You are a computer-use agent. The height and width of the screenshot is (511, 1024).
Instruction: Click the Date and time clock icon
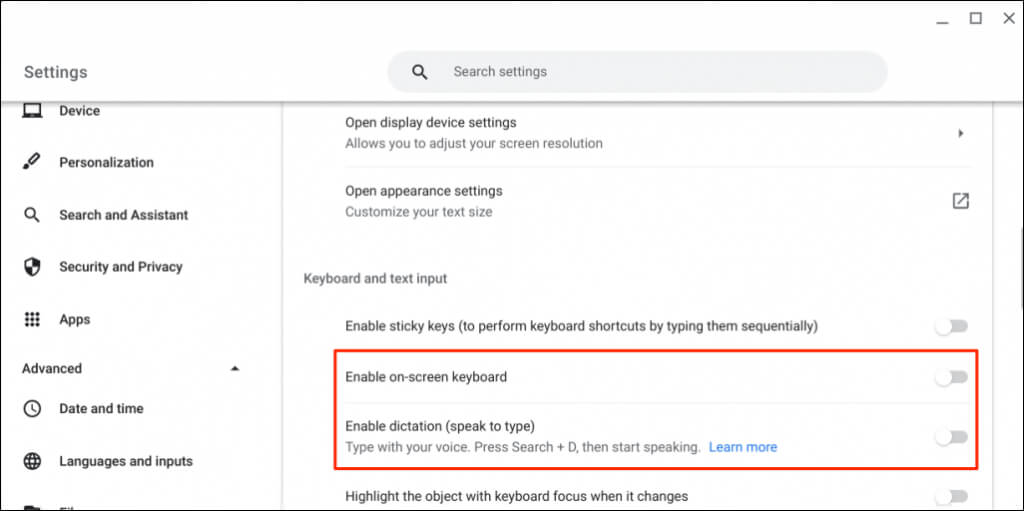click(32, 409)
